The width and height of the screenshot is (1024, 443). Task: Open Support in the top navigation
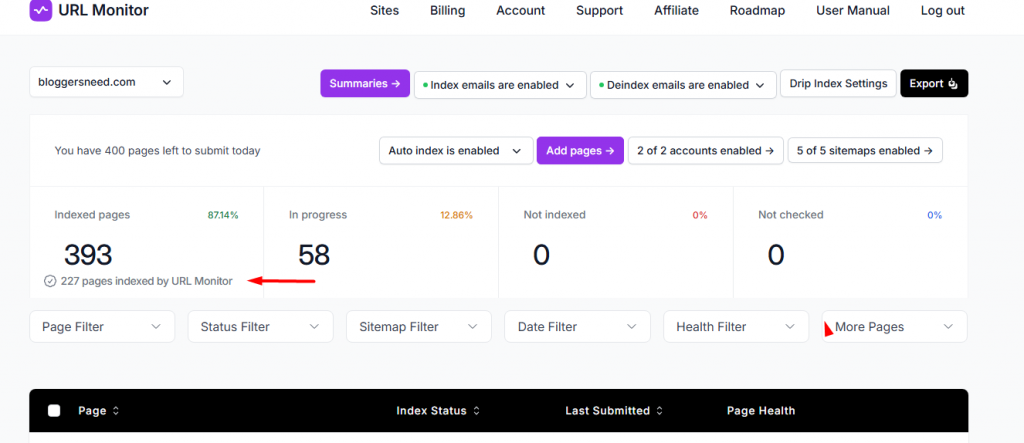pyautogui.click(x=600, y=10)
